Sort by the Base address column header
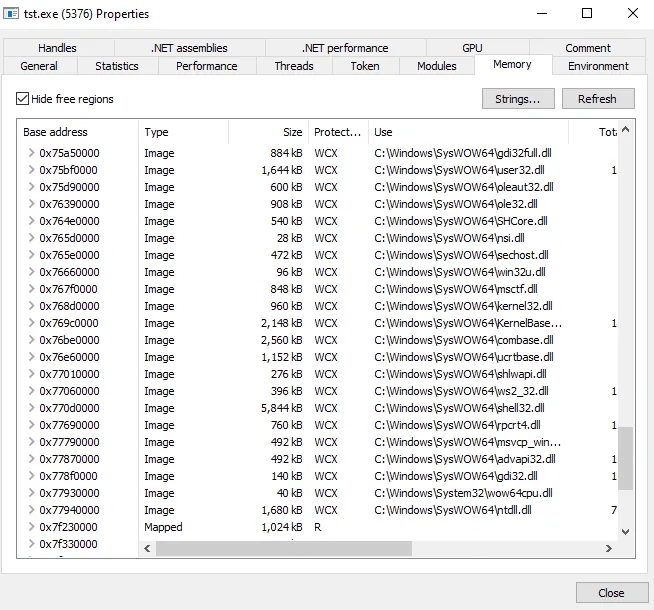This screenshot has height=610, width=654. (x=78, y=132)
